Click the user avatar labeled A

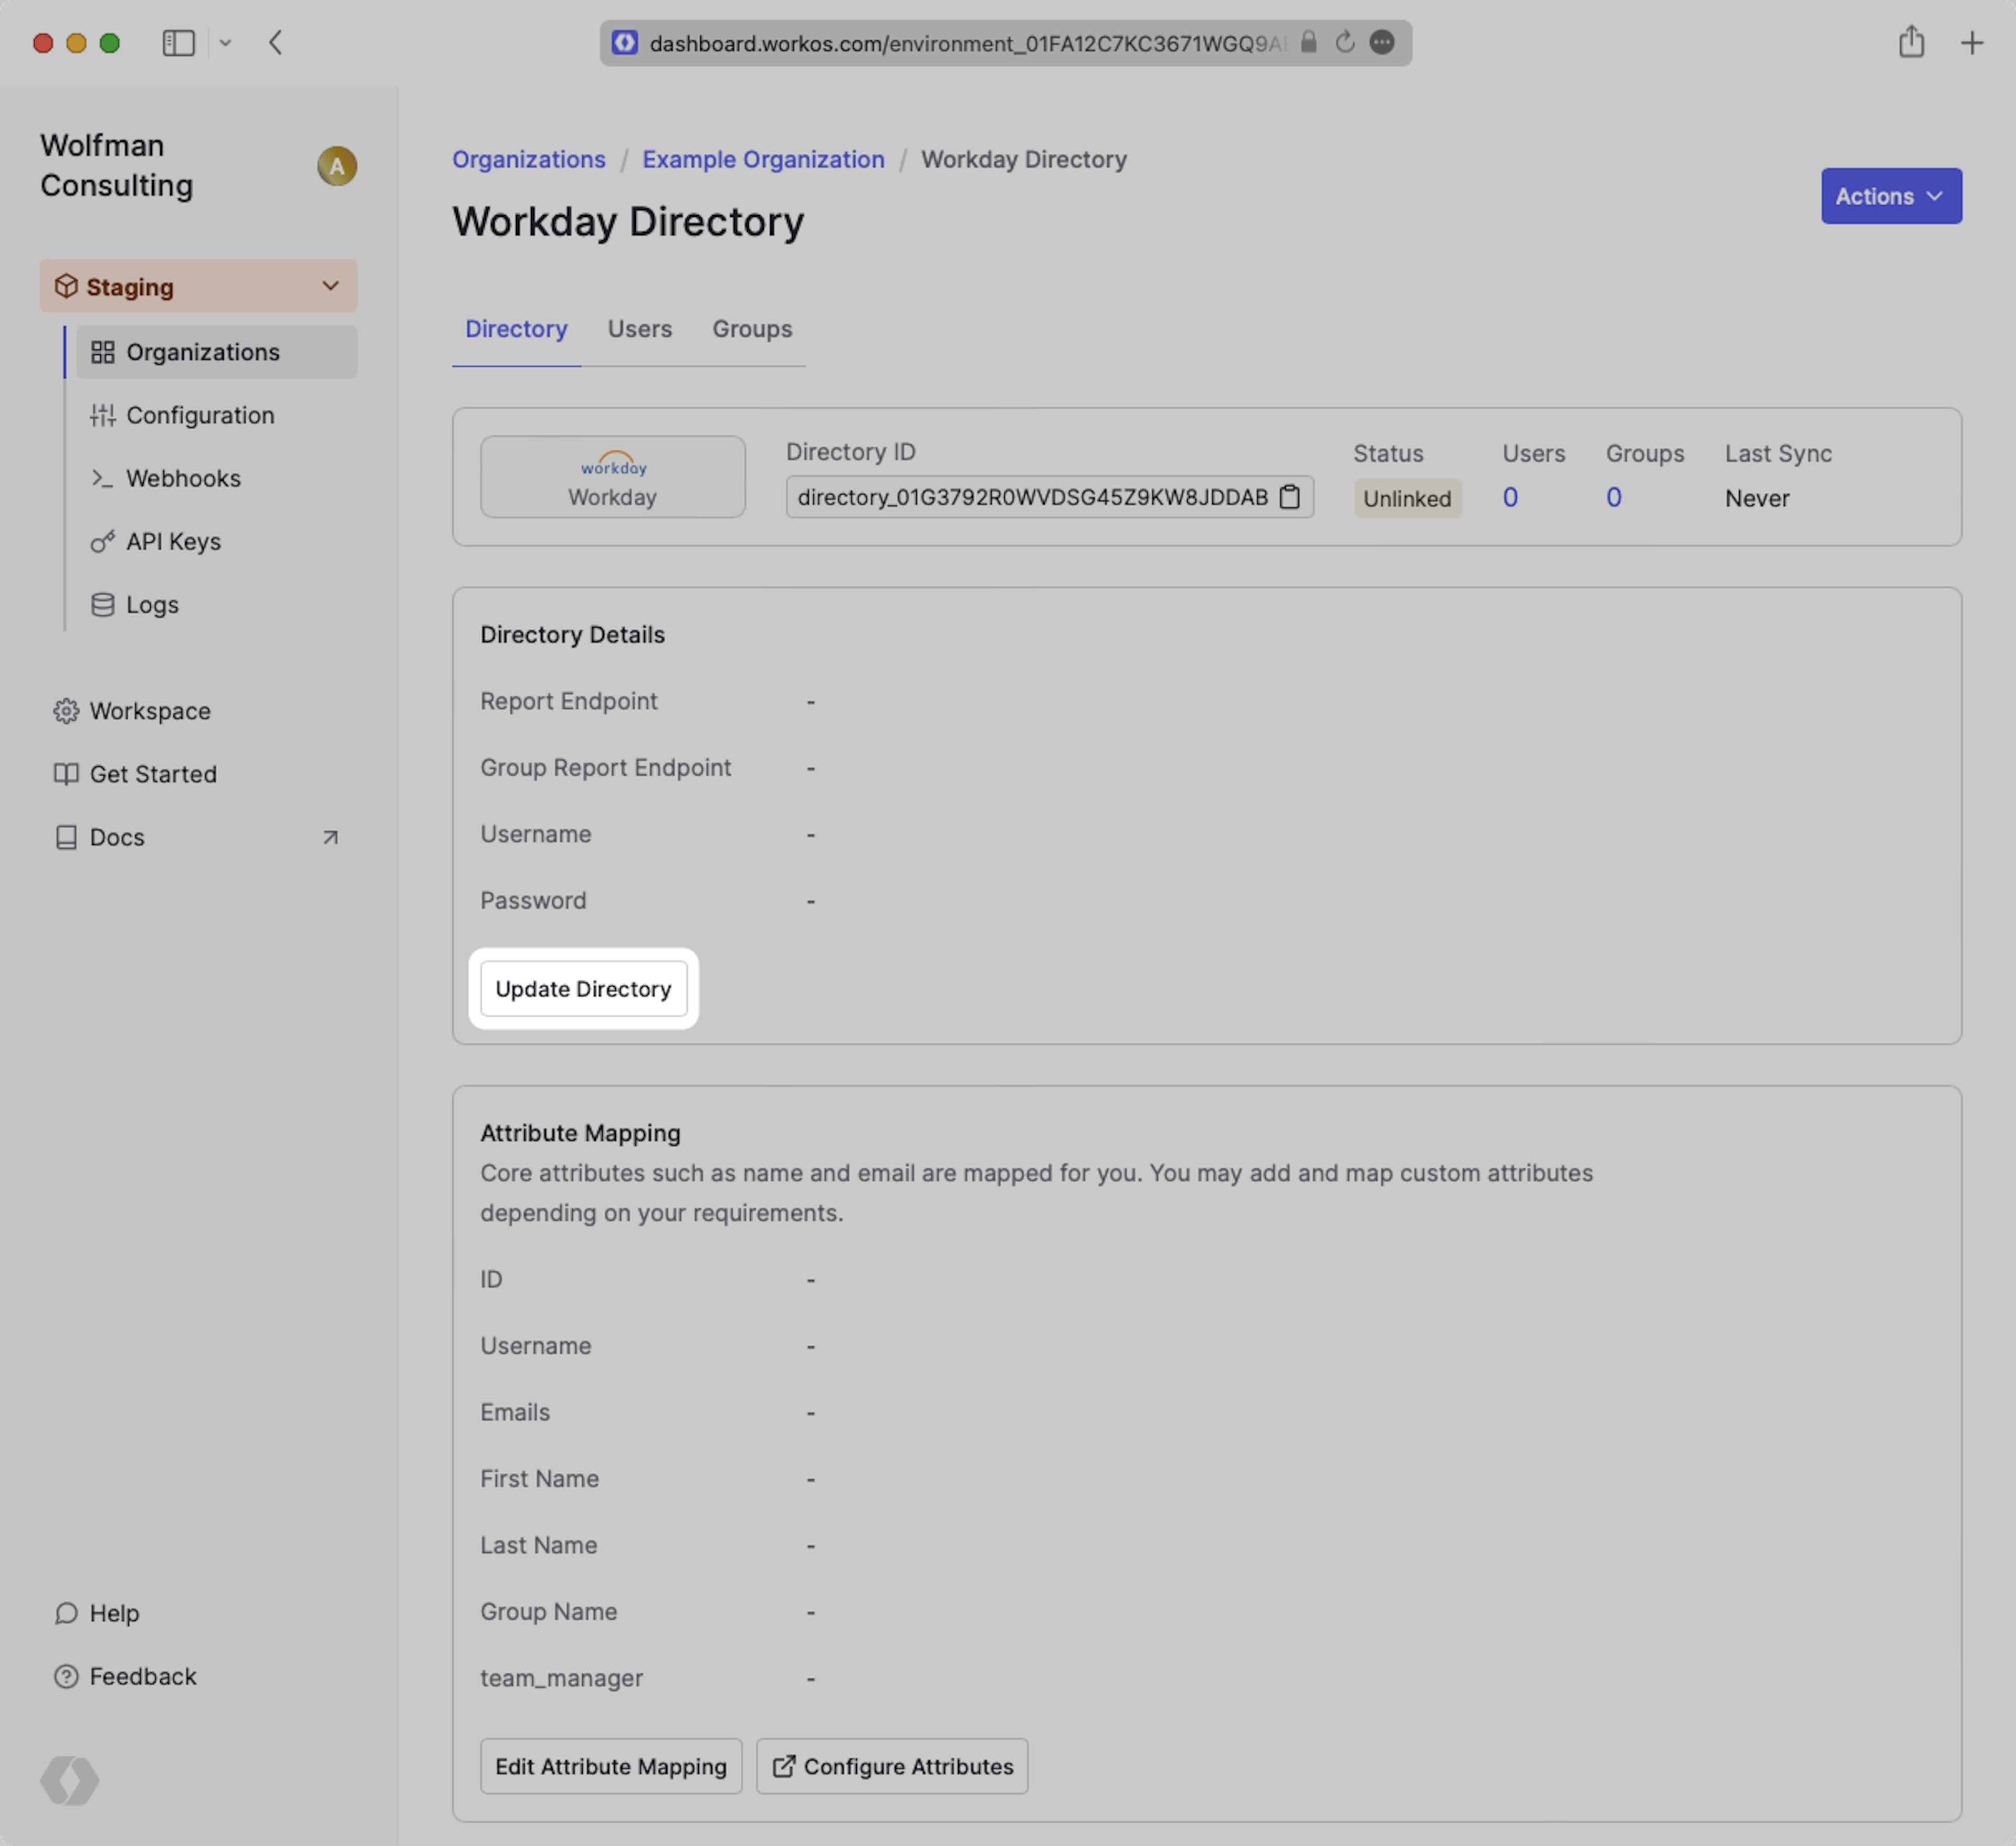337,166
